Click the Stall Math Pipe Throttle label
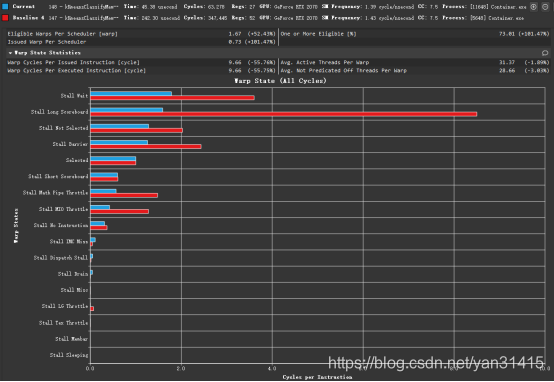 tap(55, 193)
